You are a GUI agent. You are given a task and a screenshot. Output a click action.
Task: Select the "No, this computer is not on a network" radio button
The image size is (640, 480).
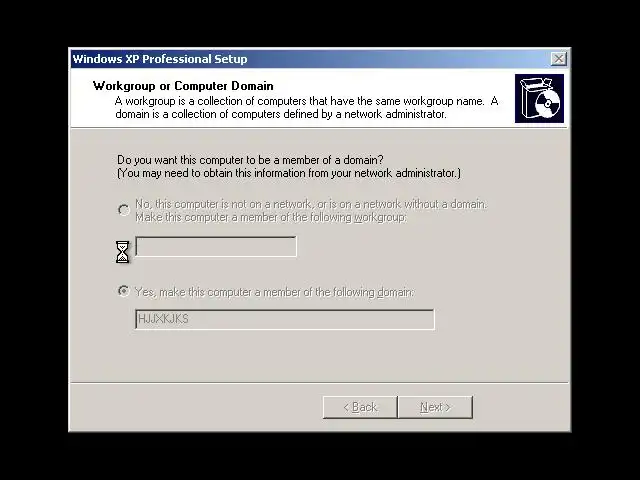pyautogui.click(x=124, y=210)
